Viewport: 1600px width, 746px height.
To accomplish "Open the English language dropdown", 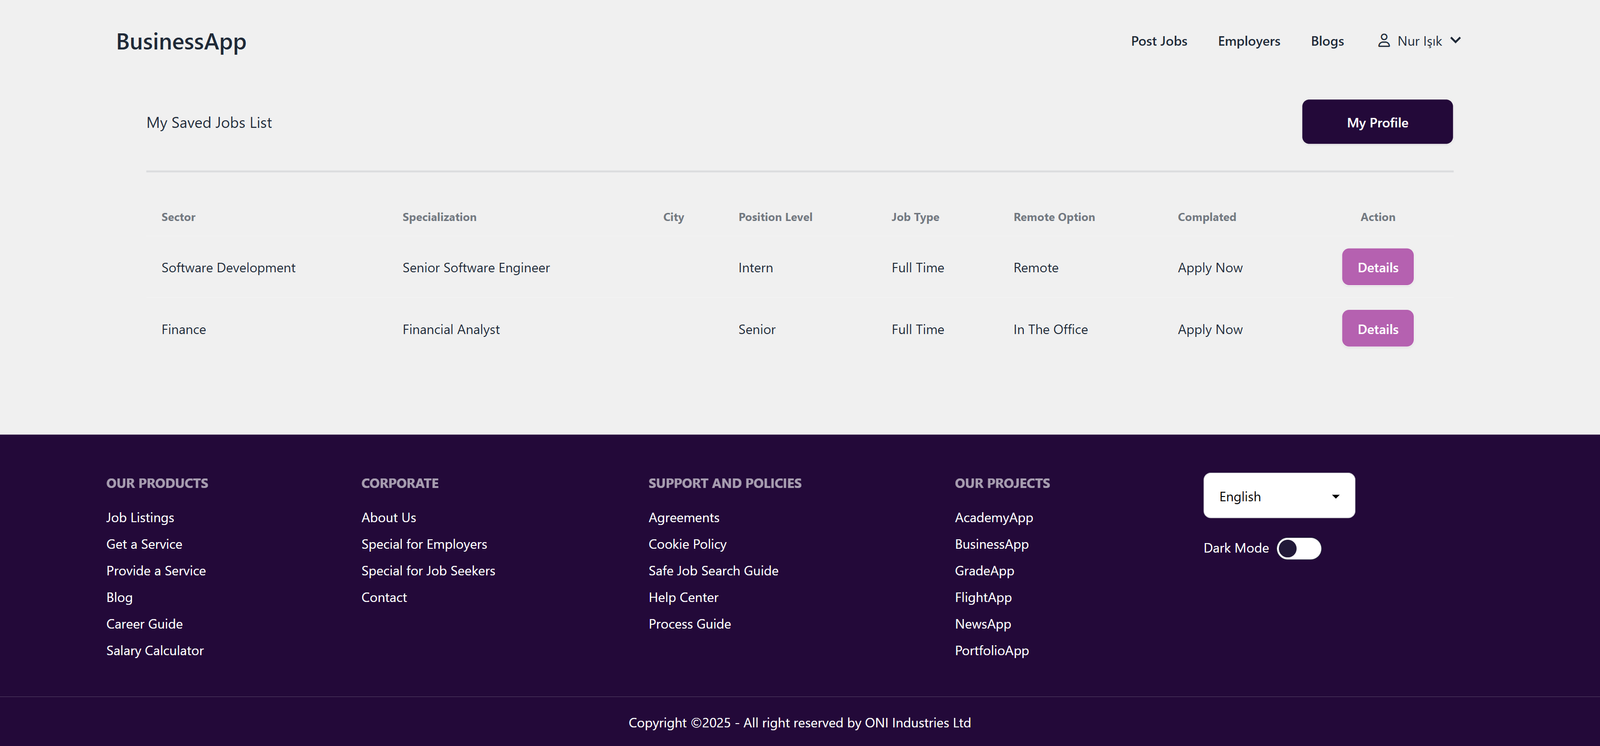I will tap(1278, 496).
